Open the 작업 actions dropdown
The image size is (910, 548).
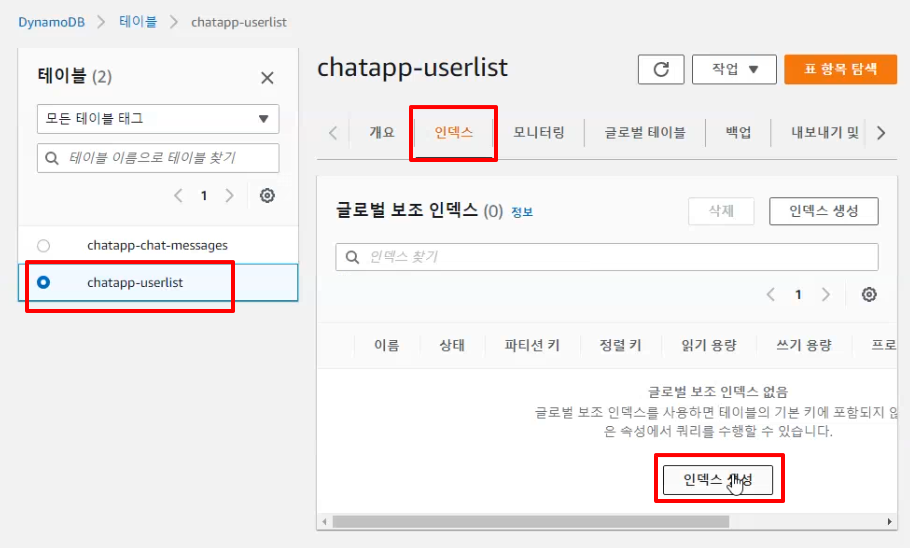734,70
